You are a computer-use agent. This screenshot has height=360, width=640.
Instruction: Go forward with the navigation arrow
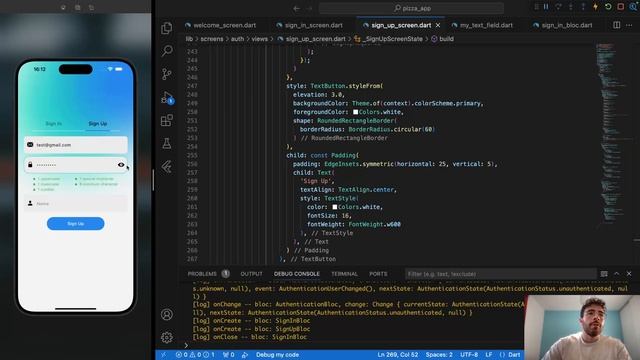(x=309, y=8)
